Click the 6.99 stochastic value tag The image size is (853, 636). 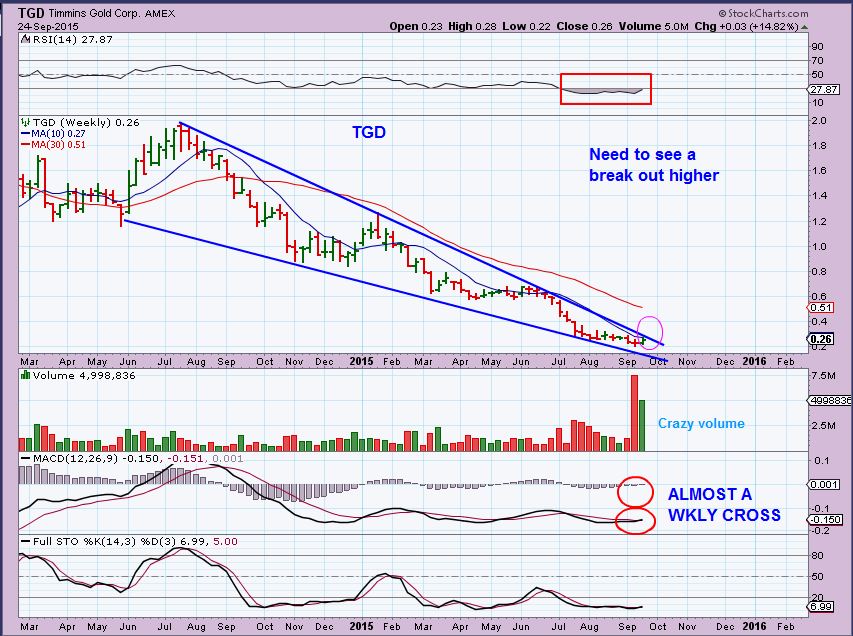pos(821,606)
